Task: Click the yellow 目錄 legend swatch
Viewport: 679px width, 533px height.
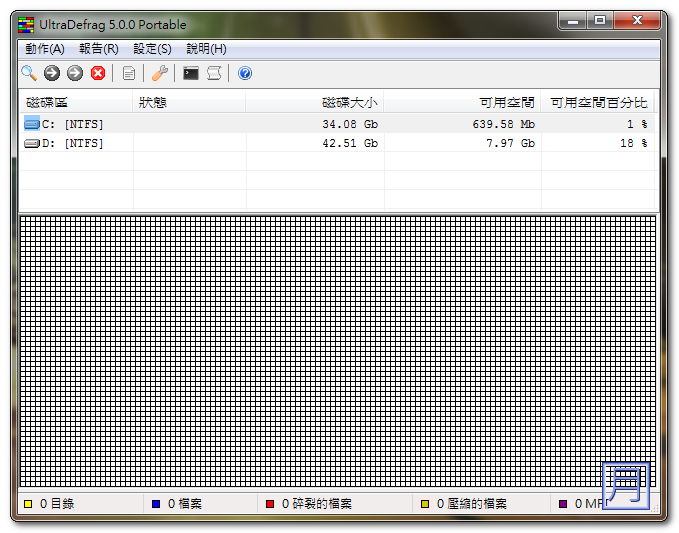Action: (29, 504)
